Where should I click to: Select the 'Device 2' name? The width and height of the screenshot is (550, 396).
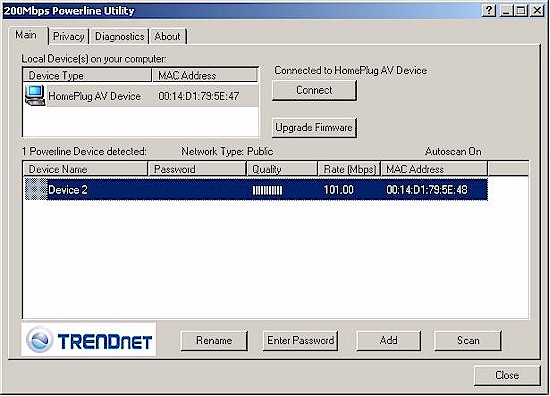68,190
